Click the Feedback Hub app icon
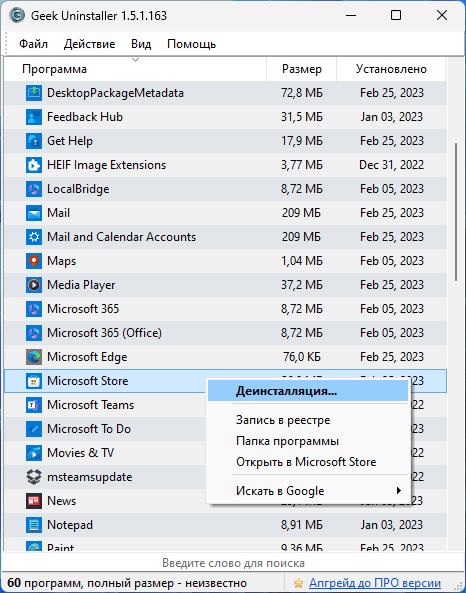This screenshot has width=466, height=593. [34, 117]
